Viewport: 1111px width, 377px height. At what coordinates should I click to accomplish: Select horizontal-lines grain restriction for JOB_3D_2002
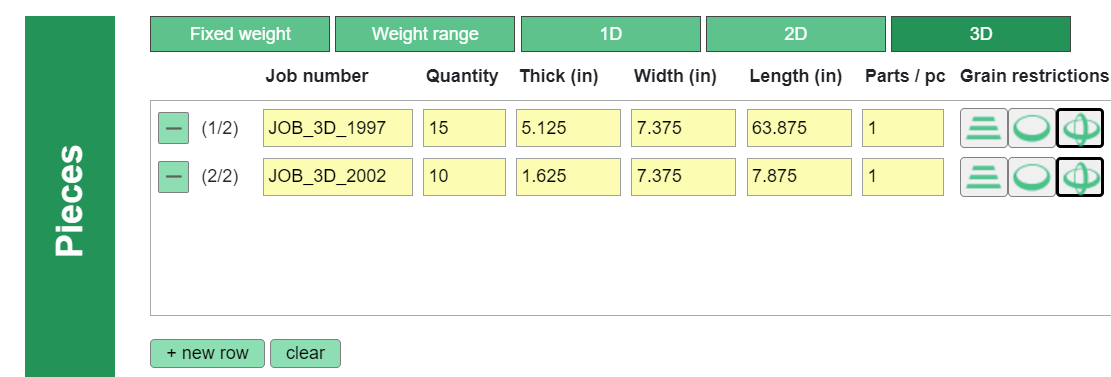click(983, 176)
